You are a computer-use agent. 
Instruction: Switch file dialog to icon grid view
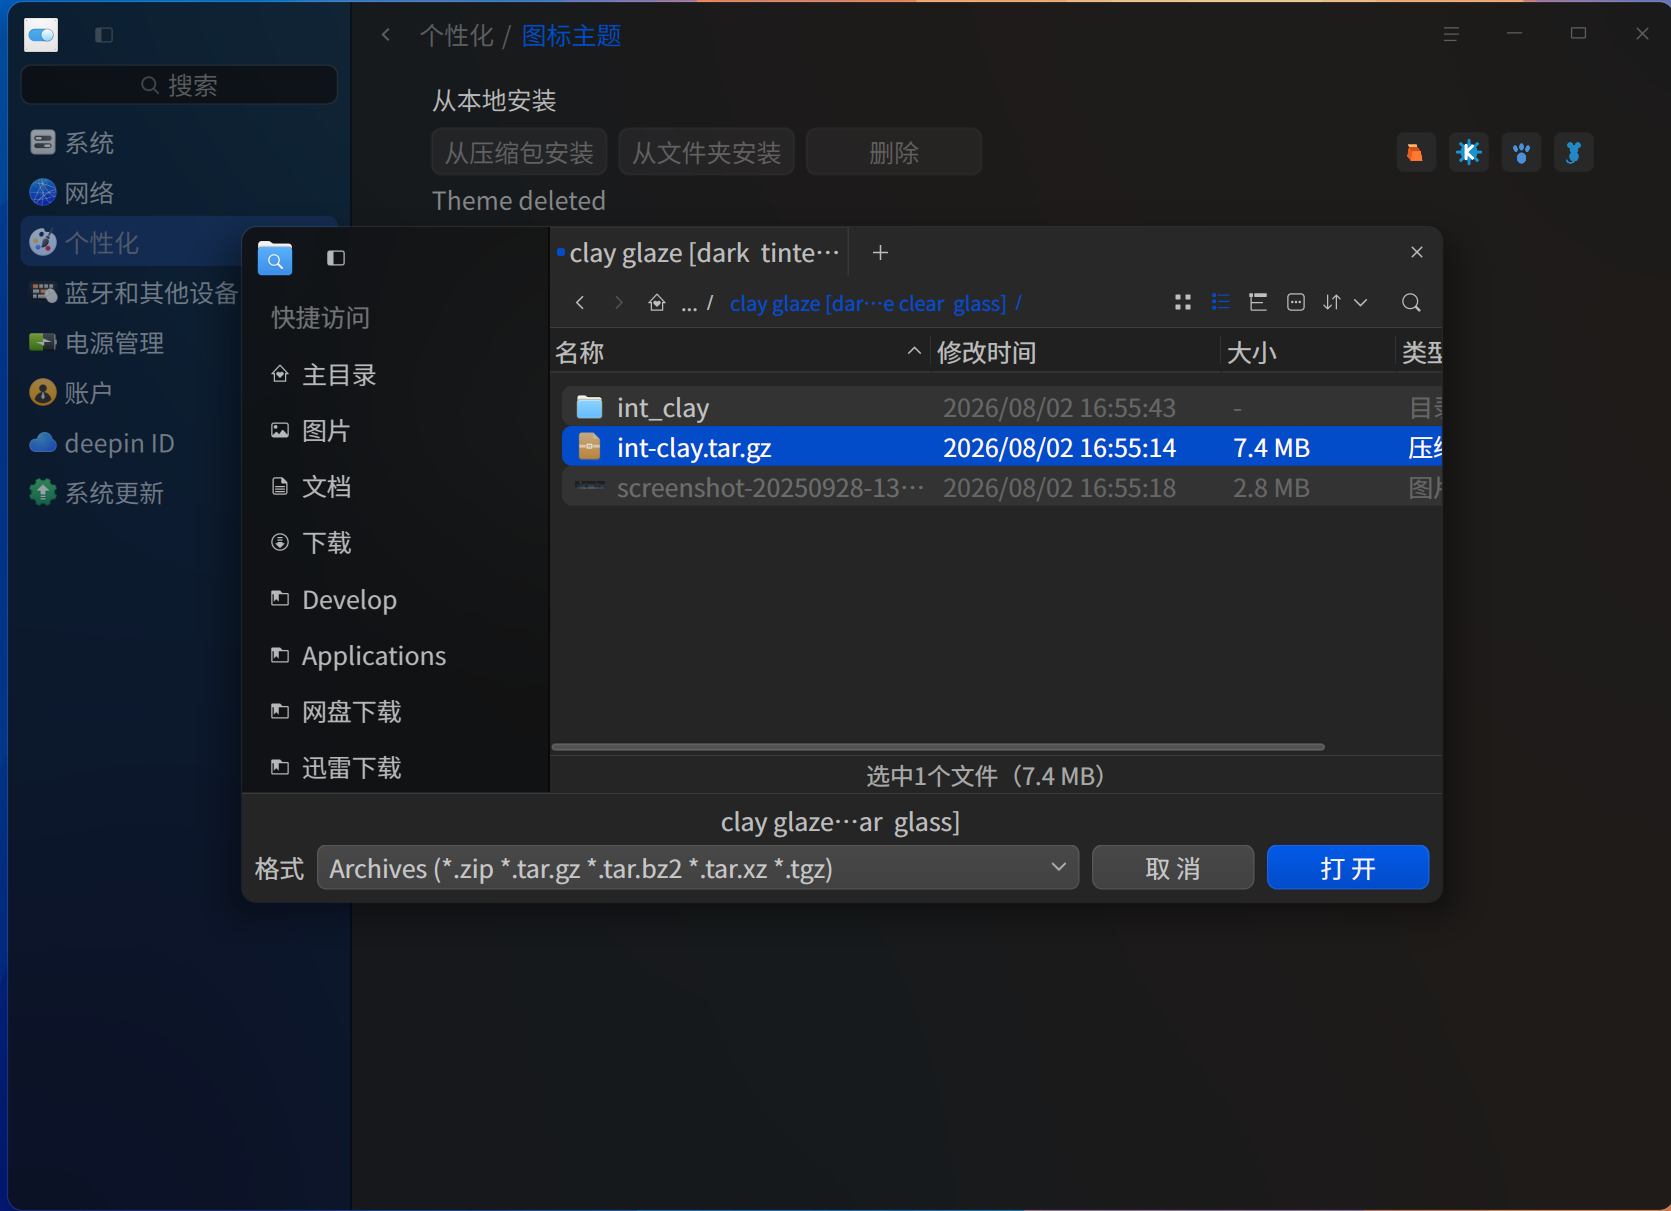tap(1183, 302)
